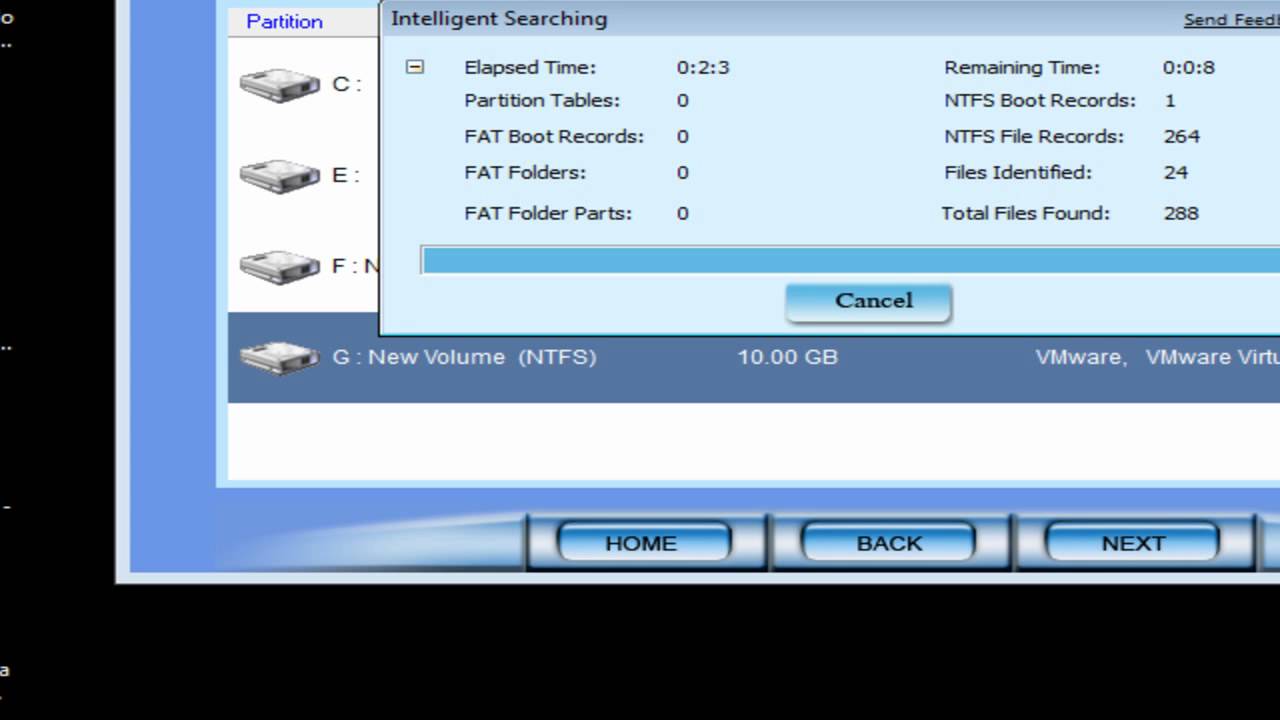
Task: Click the Files Identified label
Action: click(1018, 173)
